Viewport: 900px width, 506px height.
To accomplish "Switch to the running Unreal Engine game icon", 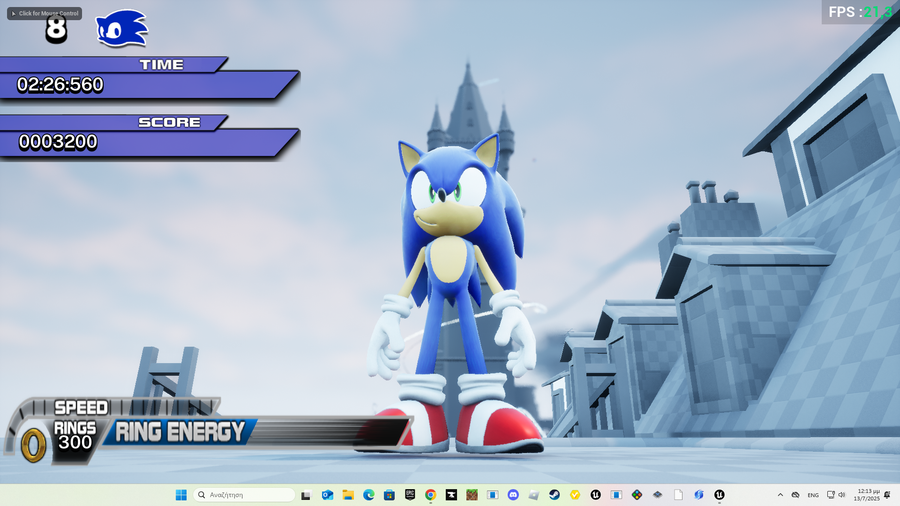I will click(719, 495).
